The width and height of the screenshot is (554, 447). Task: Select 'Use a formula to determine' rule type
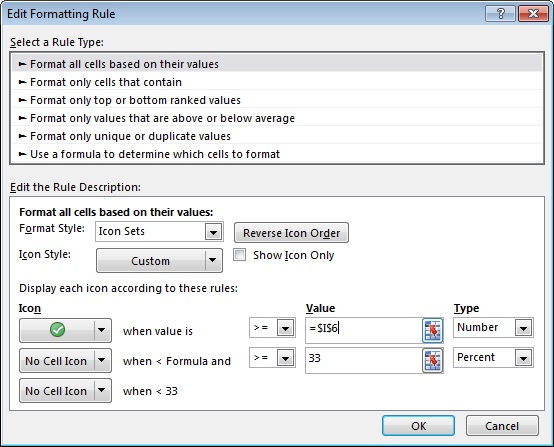click(277, 154)
